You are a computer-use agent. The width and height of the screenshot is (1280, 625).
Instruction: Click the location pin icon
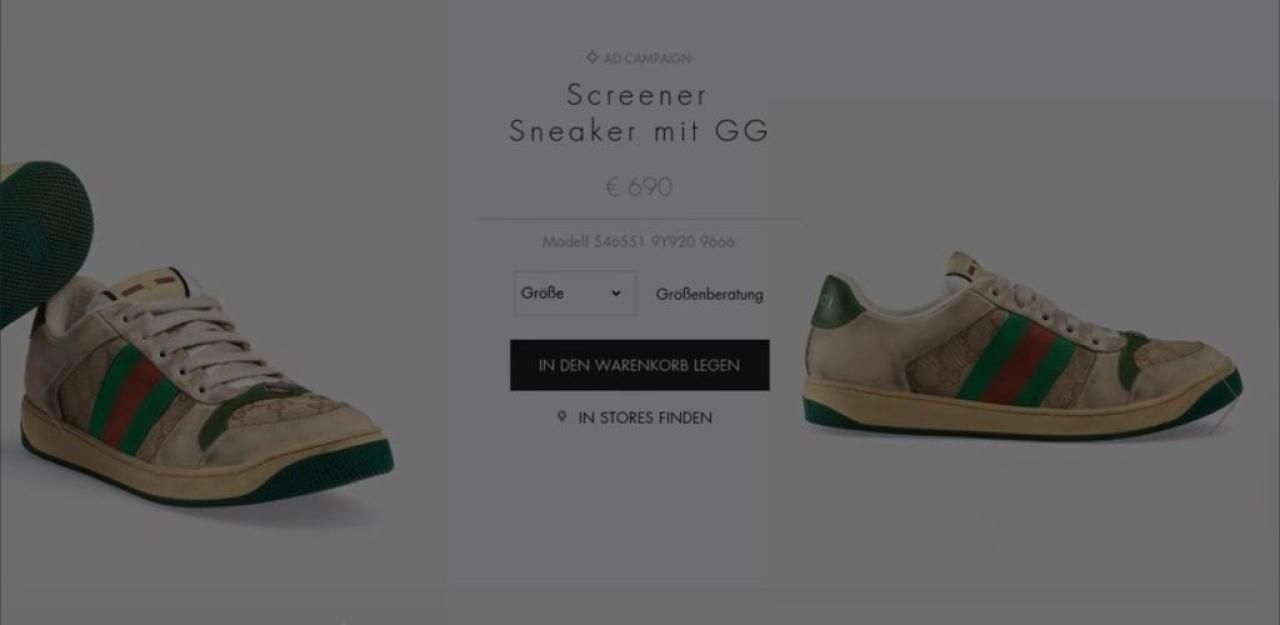point(562,417)
